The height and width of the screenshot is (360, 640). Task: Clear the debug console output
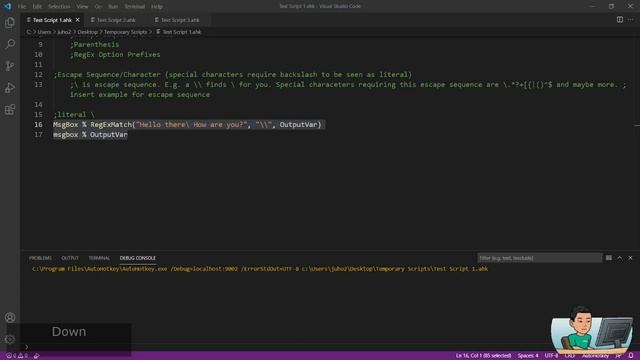tap(609, 258)
